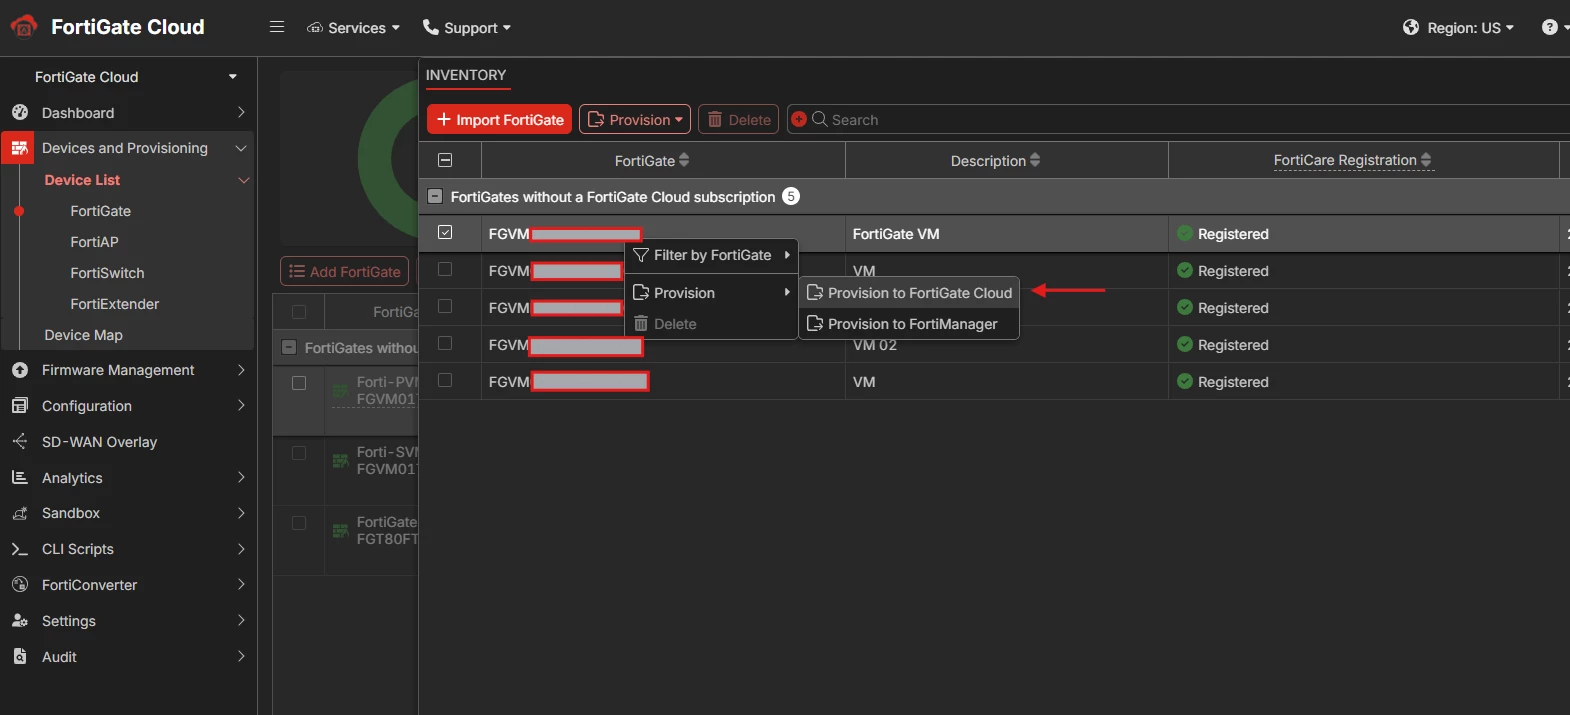Select Provision in the context menu

point(711,292)
